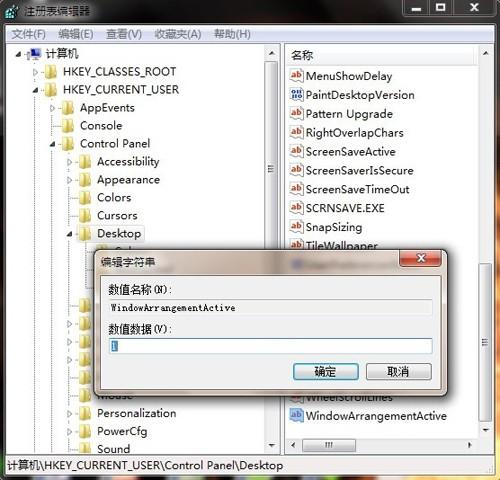
Task: Click the Sound folder icon
Action: click(x=85, y=448)
